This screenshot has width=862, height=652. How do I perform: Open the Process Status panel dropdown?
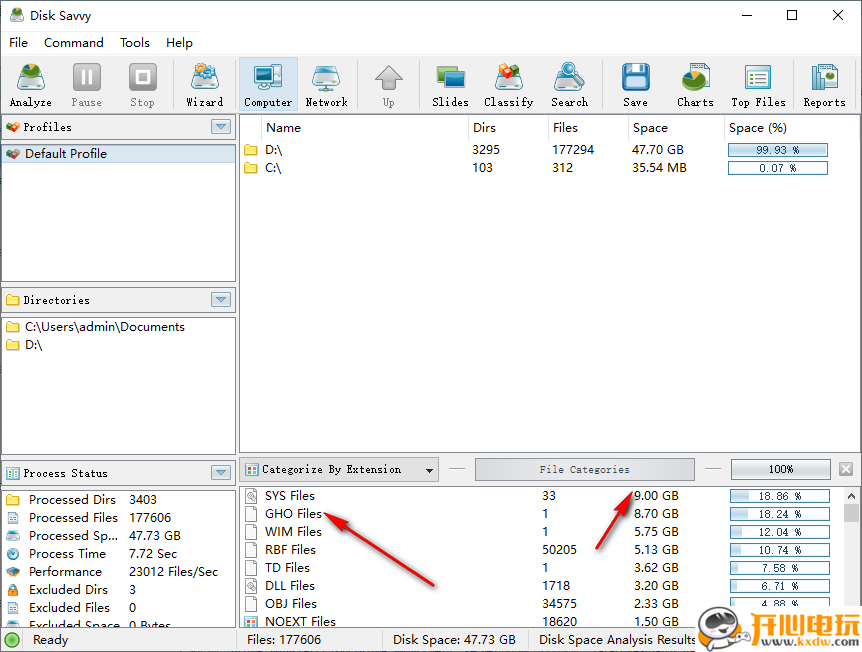click(221, 473)
